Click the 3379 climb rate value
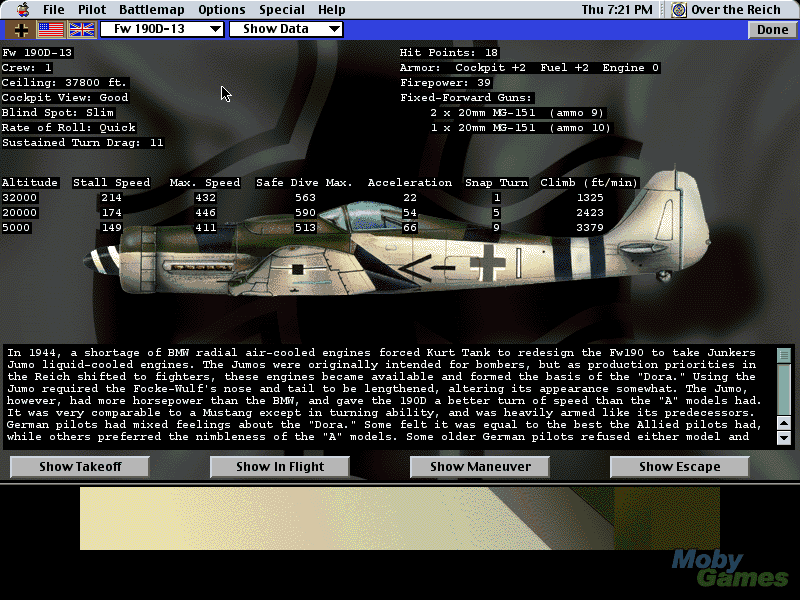The height and width of the screenshot is (600, 800). (590, 228)
